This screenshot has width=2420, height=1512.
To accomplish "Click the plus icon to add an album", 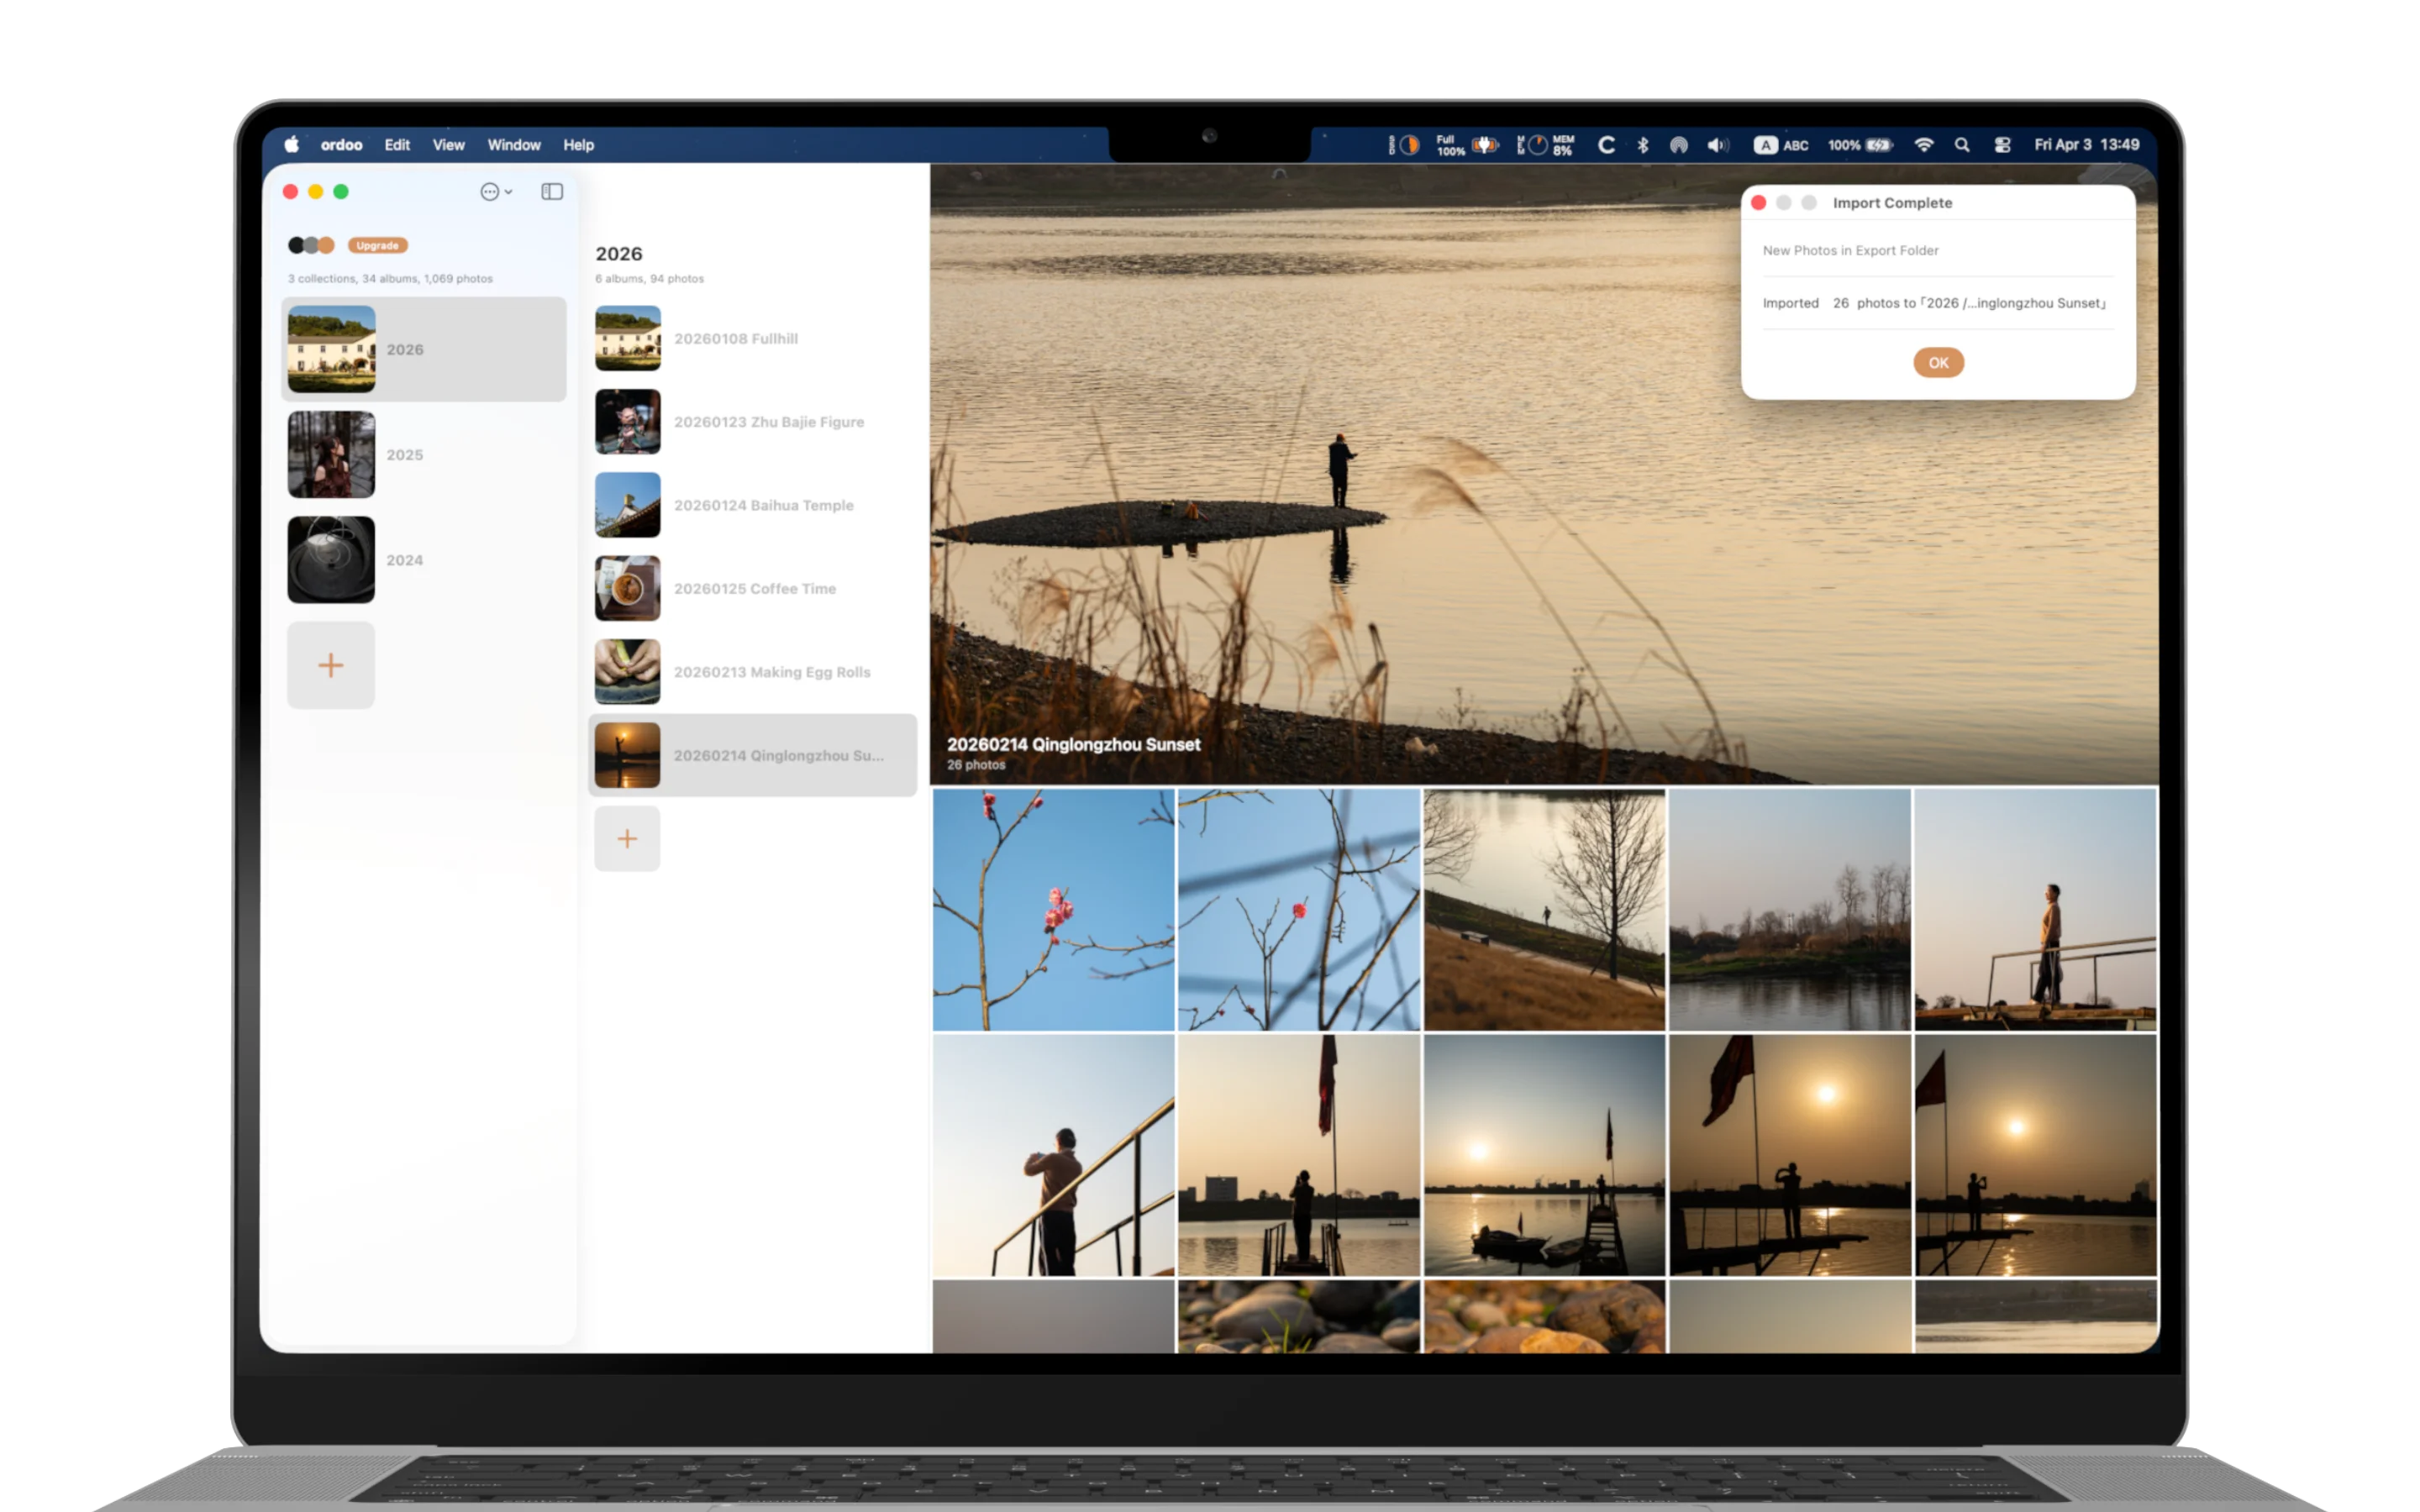I will [x=627, y=838].
